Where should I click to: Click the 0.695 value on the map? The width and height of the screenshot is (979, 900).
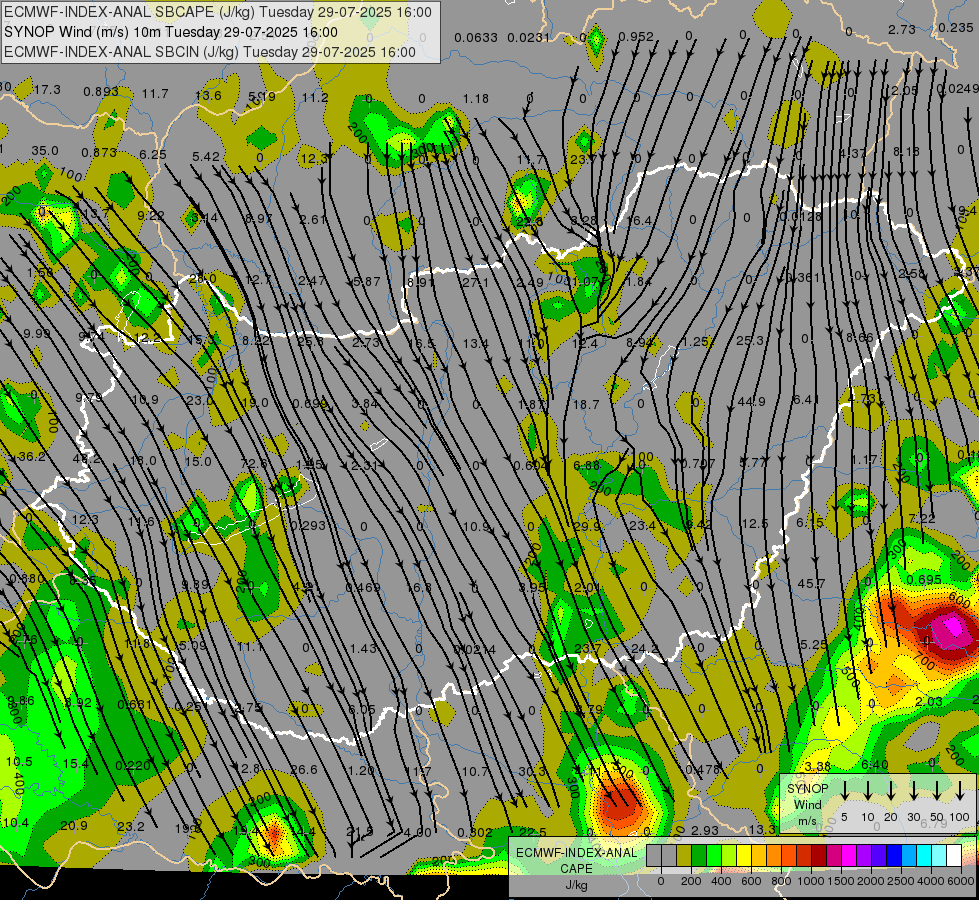pyautogui.click(x=923, y=580)
